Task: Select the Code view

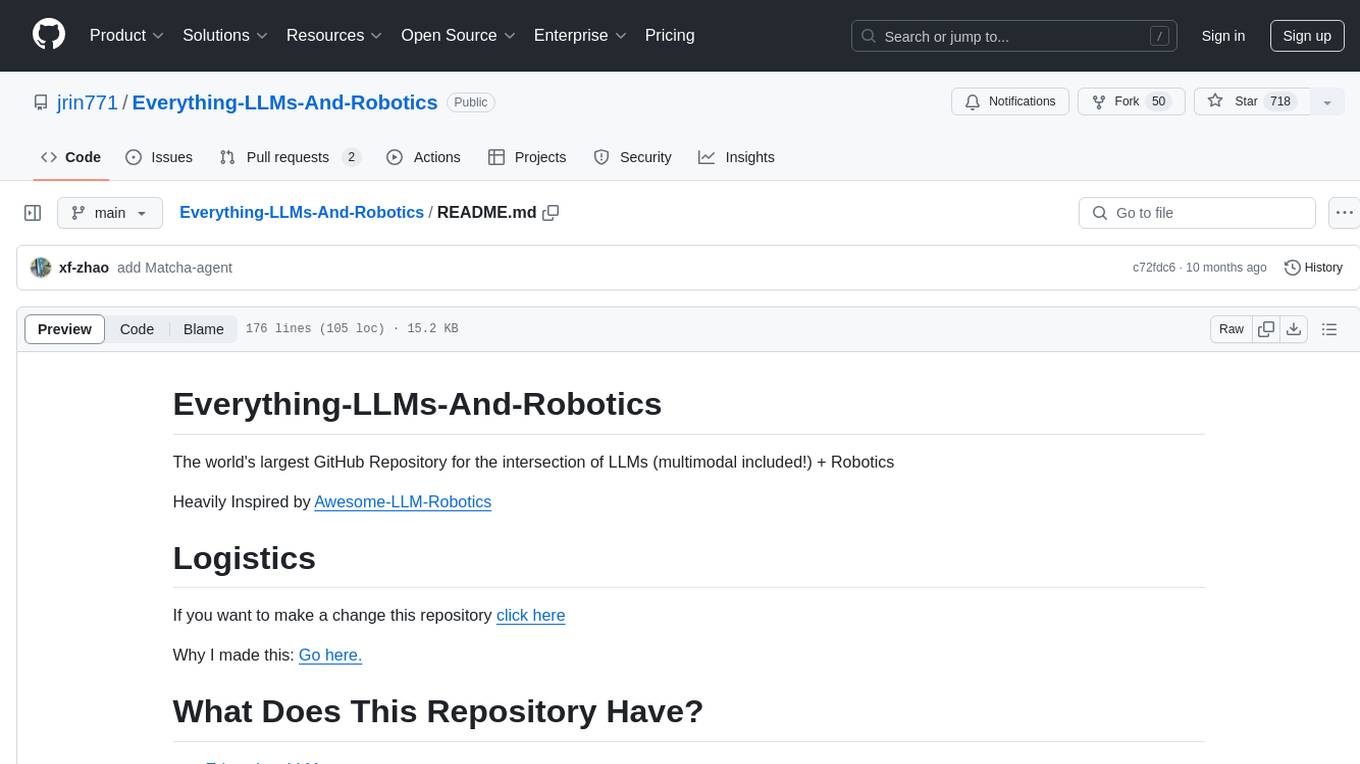Action: coord(137,329)
